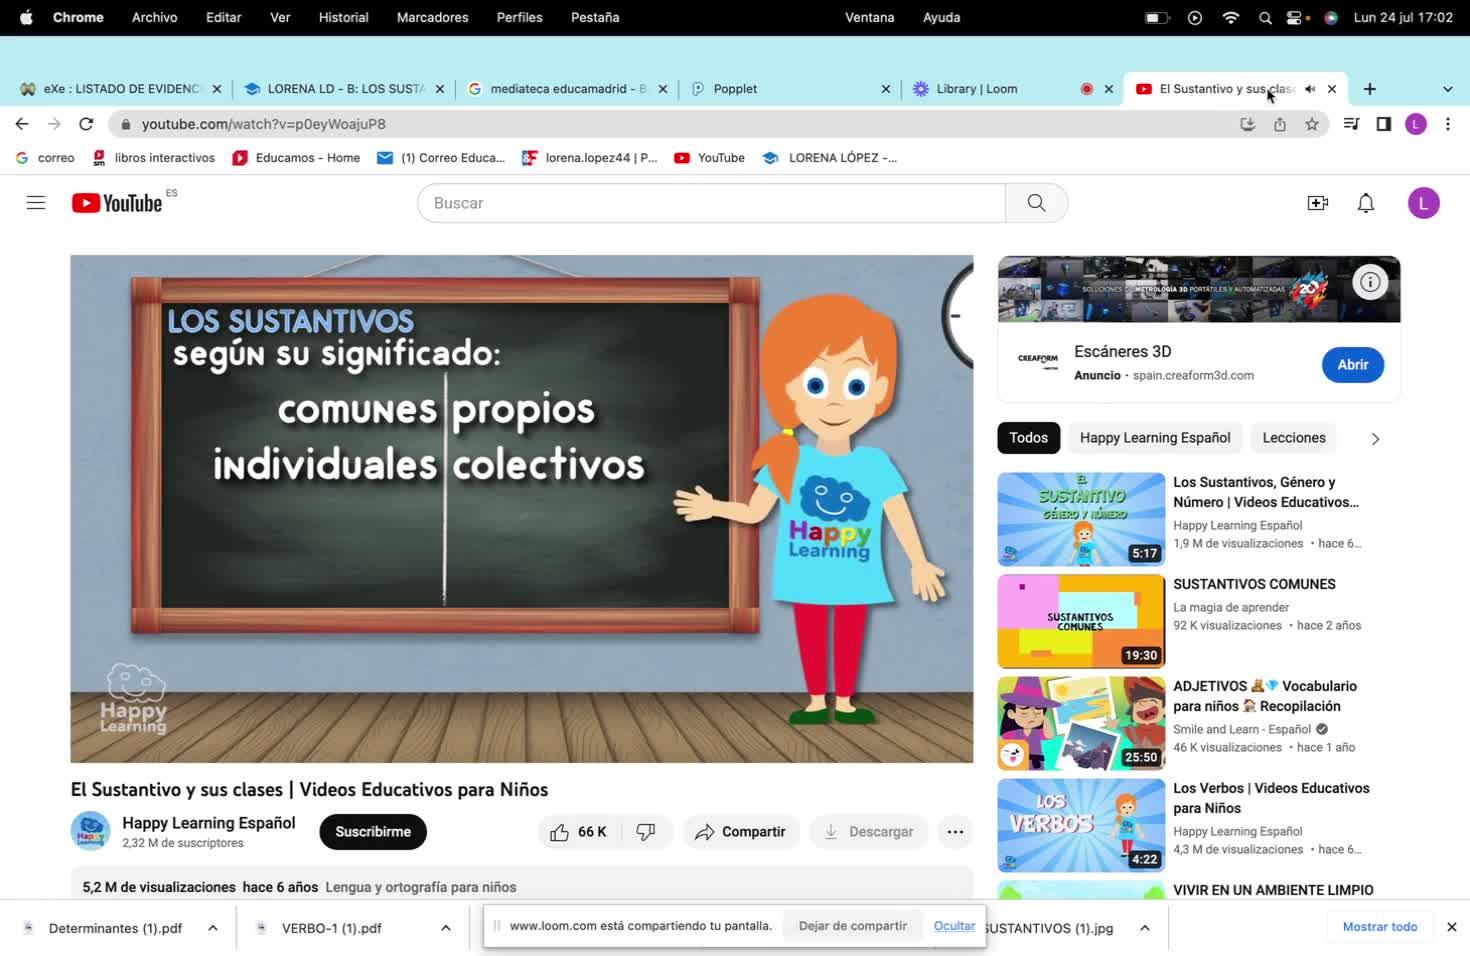The width and height of the screenshot is (1470, 956).
Task: Switch to the Library | Loom tab
Action: click(1012, 89)
